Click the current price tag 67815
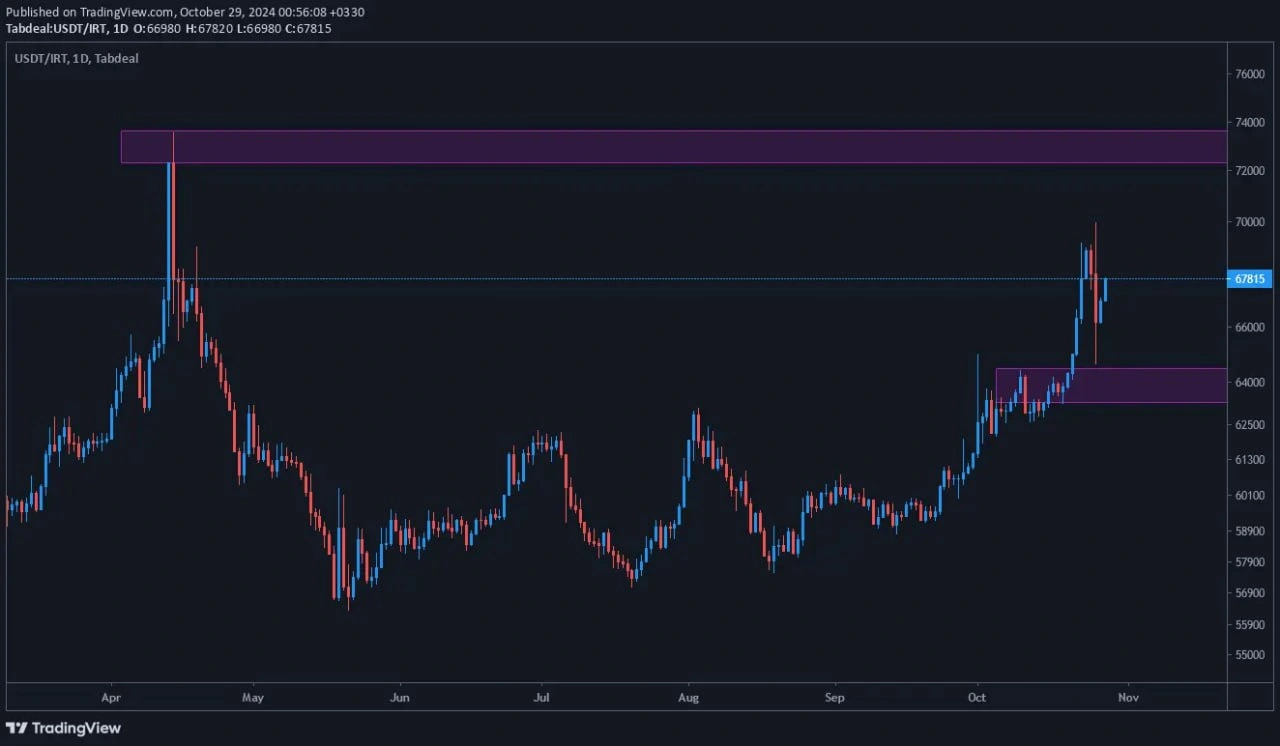 click(x=1250, y=279)
